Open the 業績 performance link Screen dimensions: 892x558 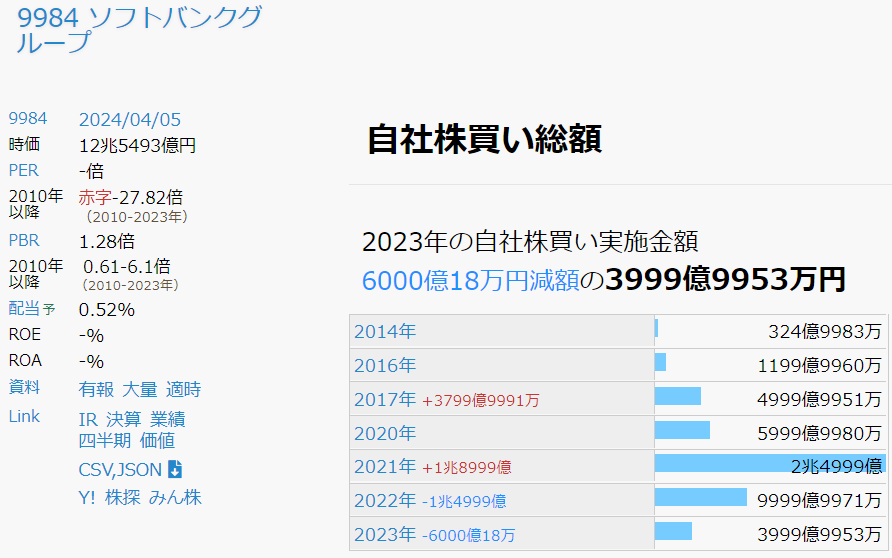[x=168, y=419]
